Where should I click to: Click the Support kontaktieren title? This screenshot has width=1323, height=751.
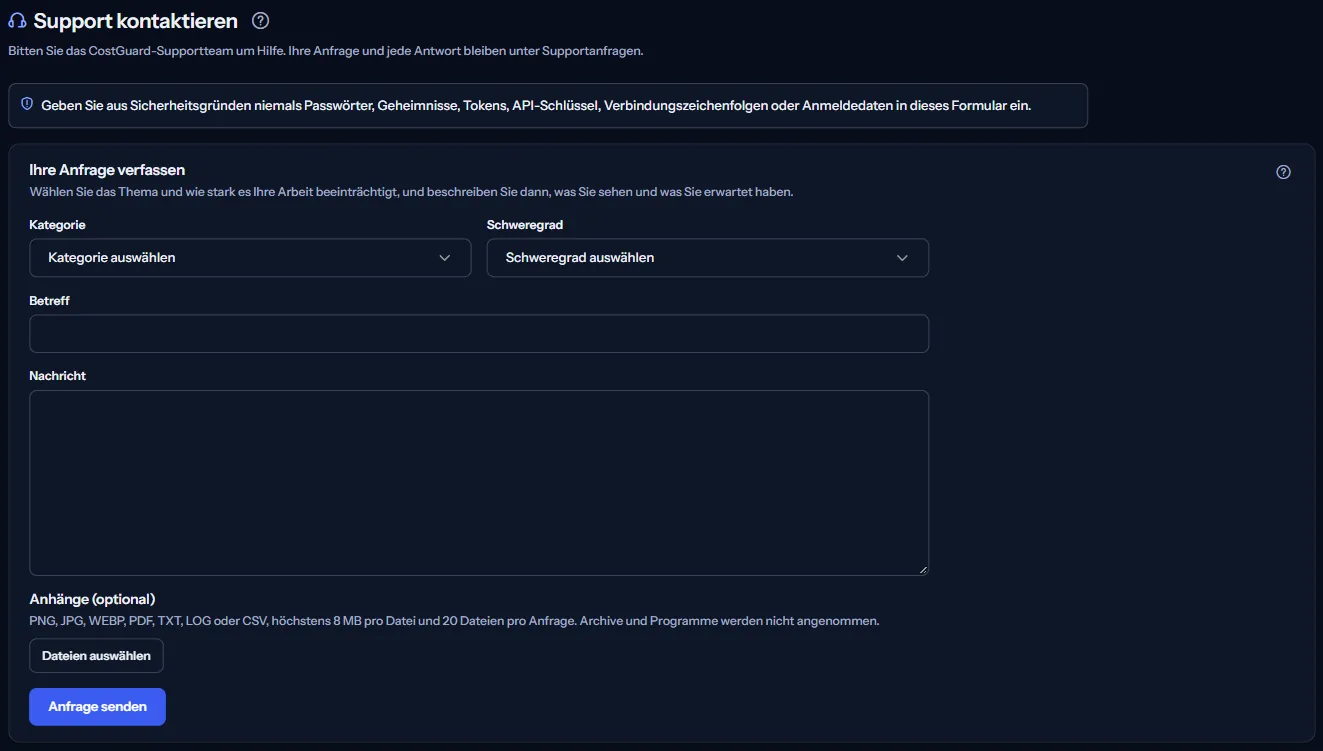point(136,21)
